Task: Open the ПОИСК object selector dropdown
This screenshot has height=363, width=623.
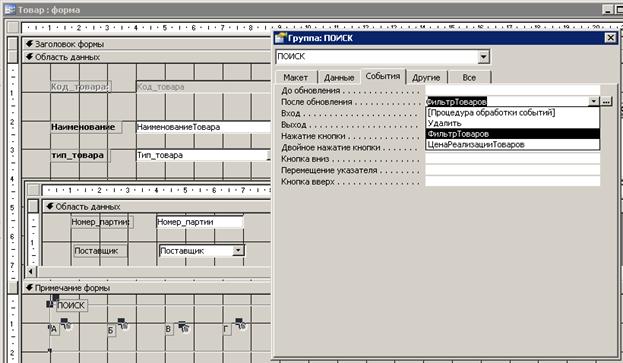Action: tap(483, 57)
